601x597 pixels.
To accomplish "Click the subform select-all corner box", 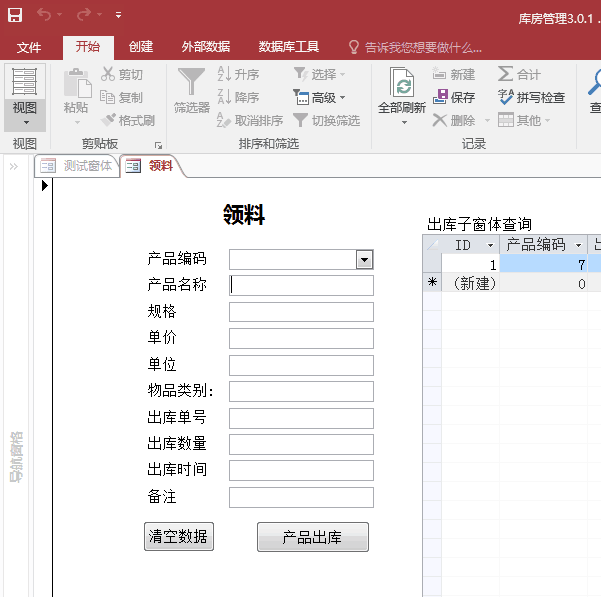I will [432, 244].
